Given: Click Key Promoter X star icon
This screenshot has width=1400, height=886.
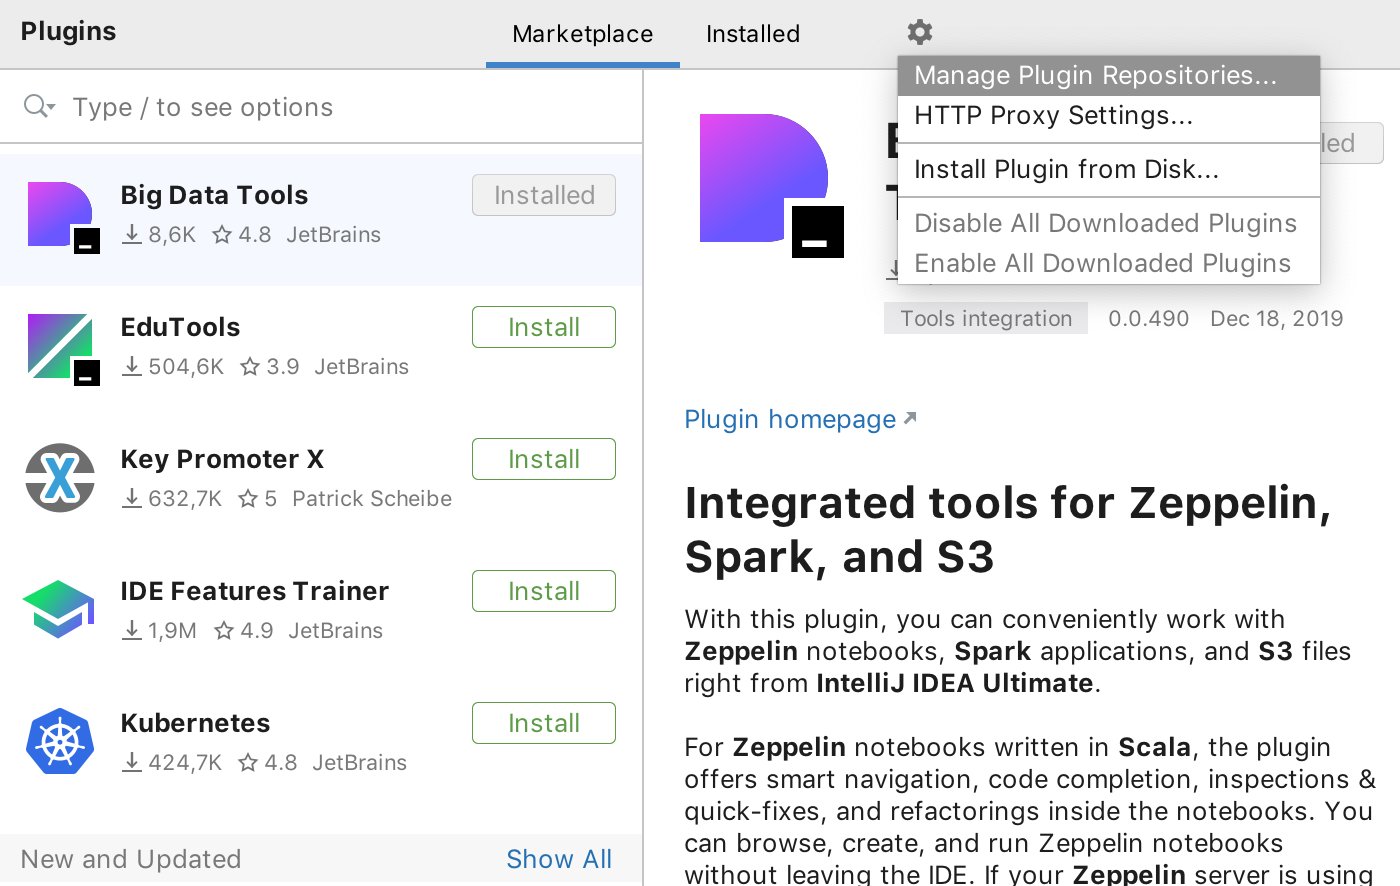Looking at the screenshot, I should (x=248, y=498).
